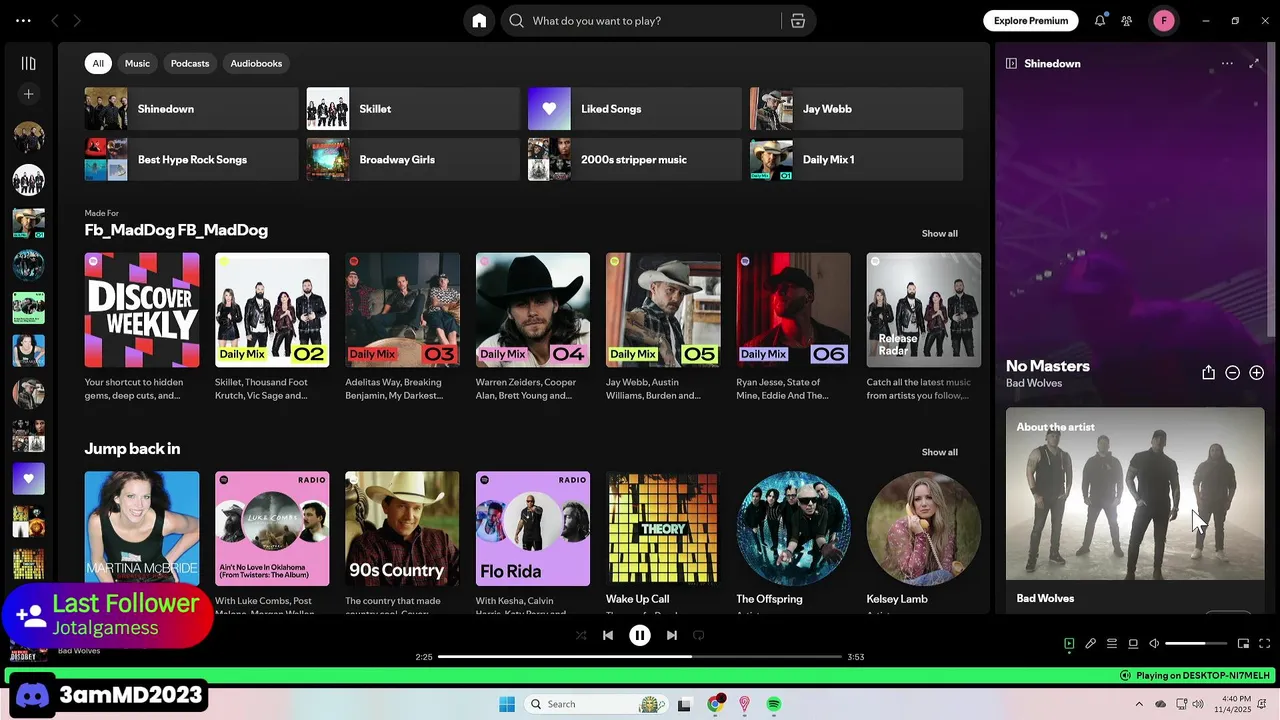Image resolution: width=1280 pixels, height=720 pixels.
Task: Open Connect to a device
Action: [x=1133, y=644]
